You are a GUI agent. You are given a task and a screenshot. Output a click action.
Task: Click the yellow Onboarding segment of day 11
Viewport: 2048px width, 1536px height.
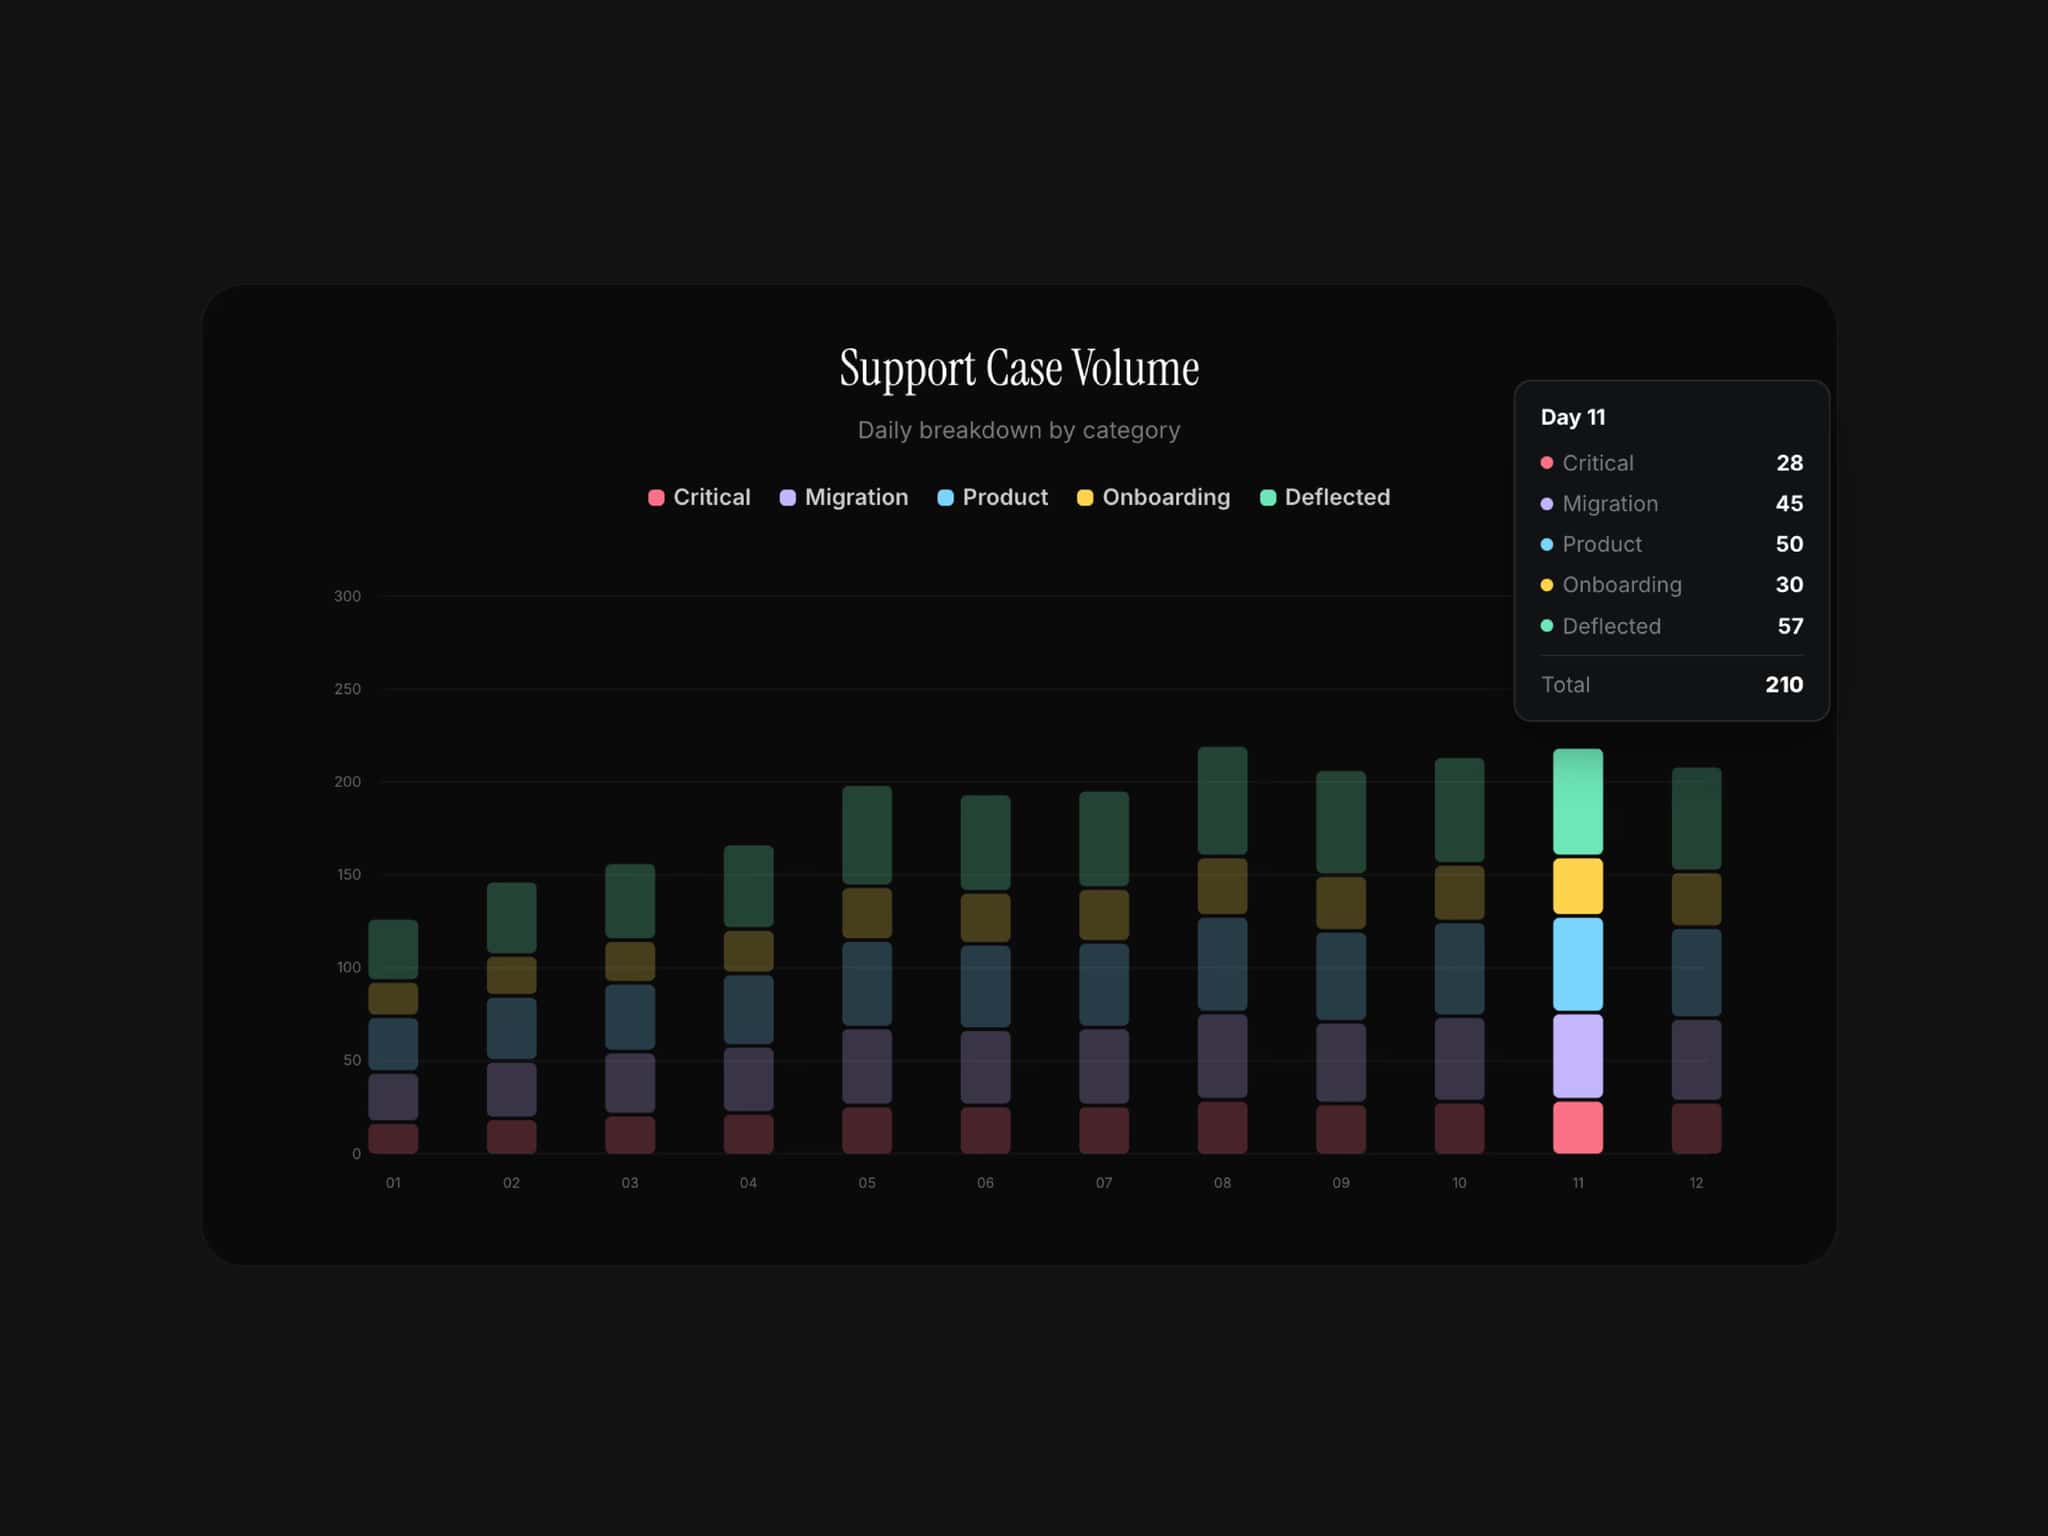coord(1577,886)
